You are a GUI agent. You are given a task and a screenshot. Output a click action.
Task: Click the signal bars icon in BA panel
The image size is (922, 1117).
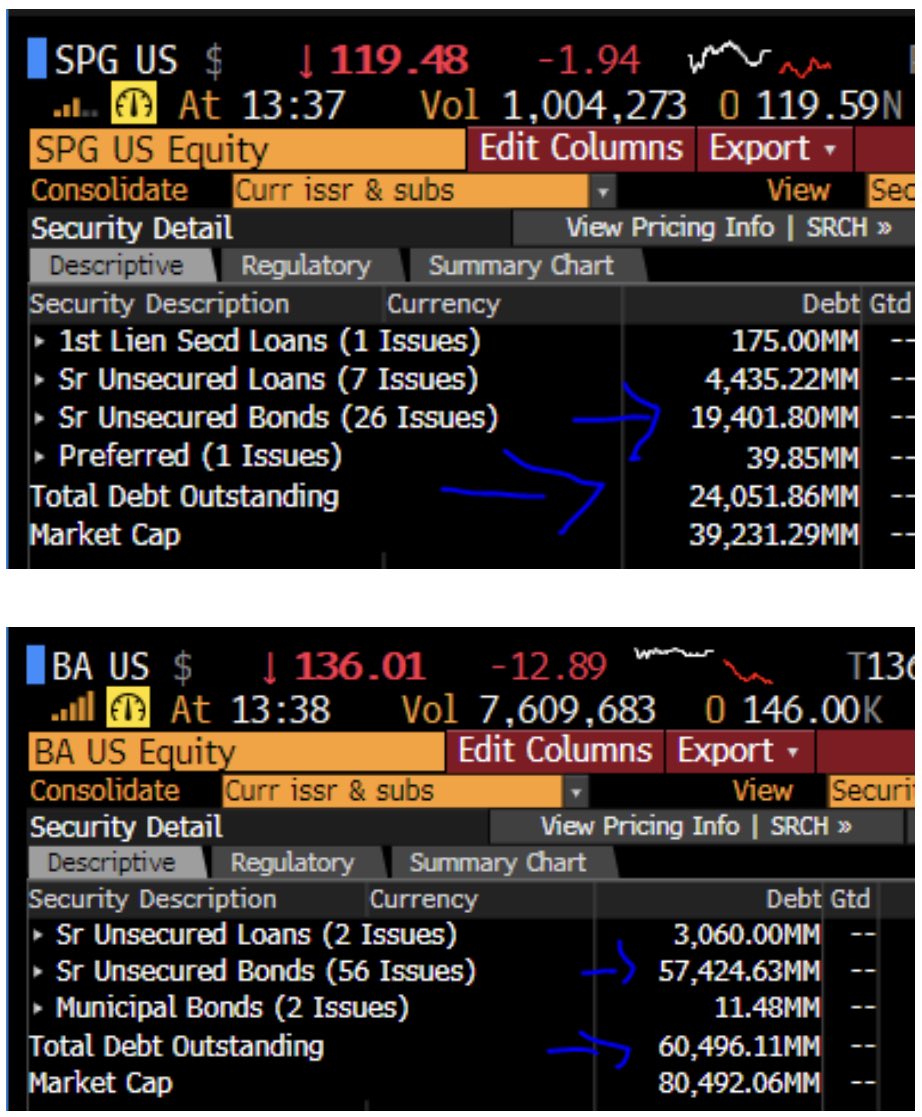(x=73, y=707)
